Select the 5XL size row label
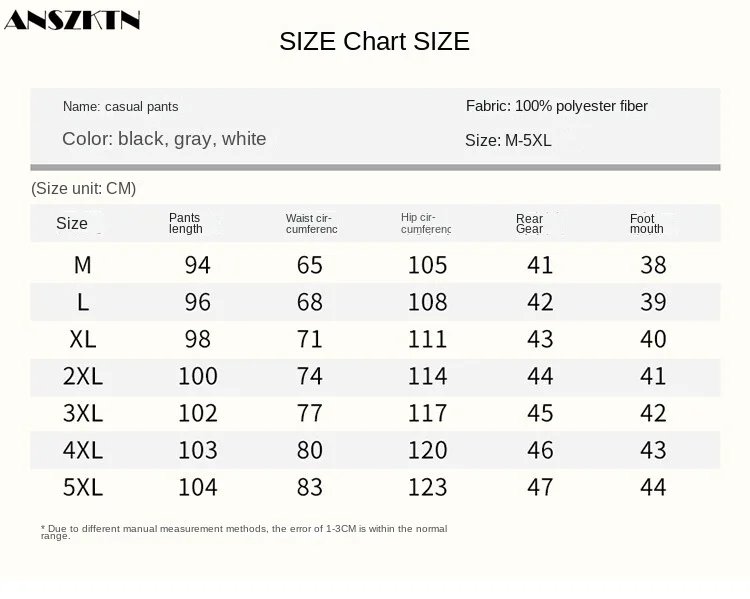The image size is (750, 599). (x=83, y=488)
